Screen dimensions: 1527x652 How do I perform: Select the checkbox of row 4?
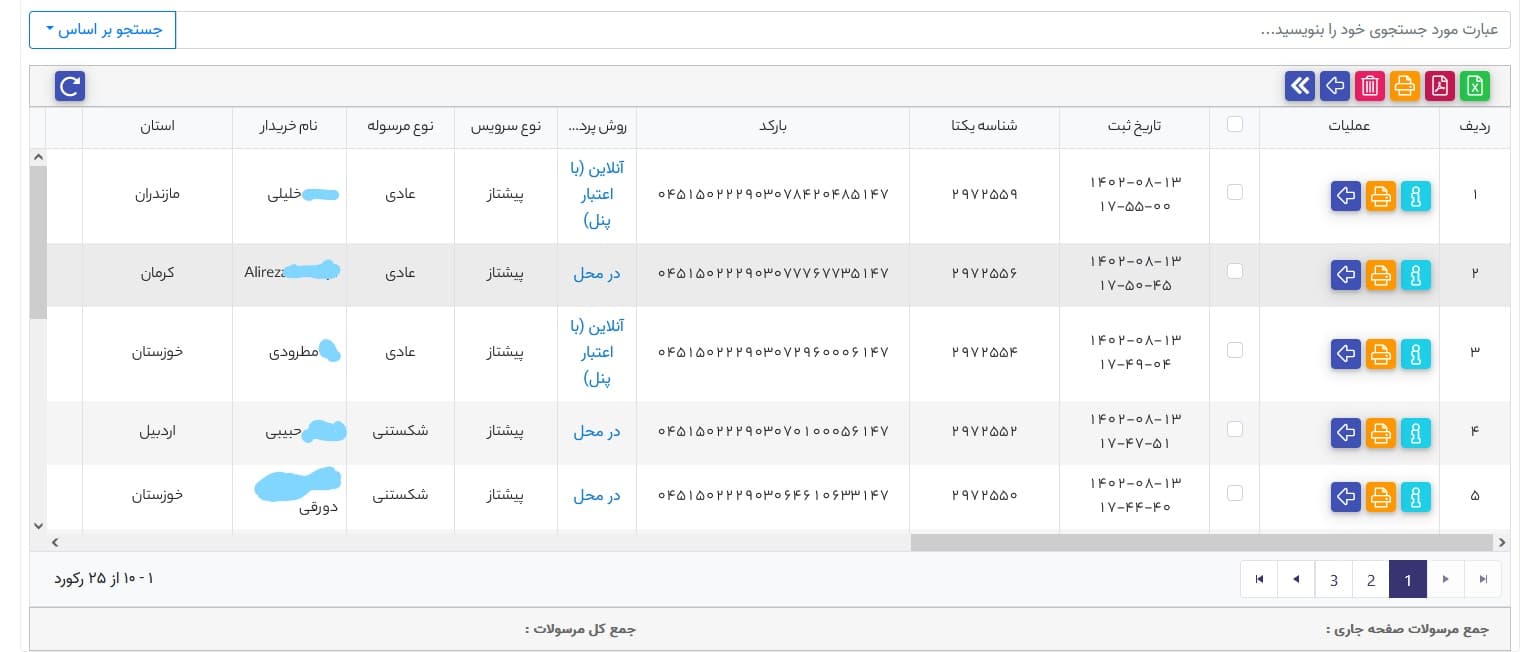tap(1235, 429)
